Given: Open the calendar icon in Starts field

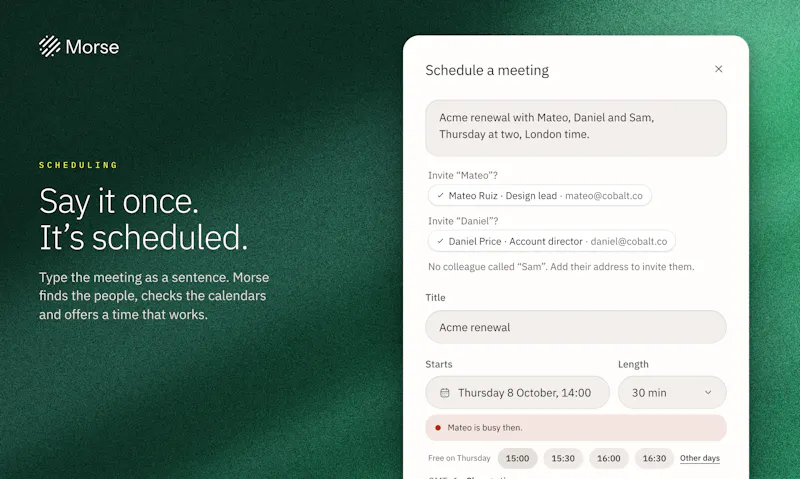Looking at the screenshot, I should click(x=445, y=393).
